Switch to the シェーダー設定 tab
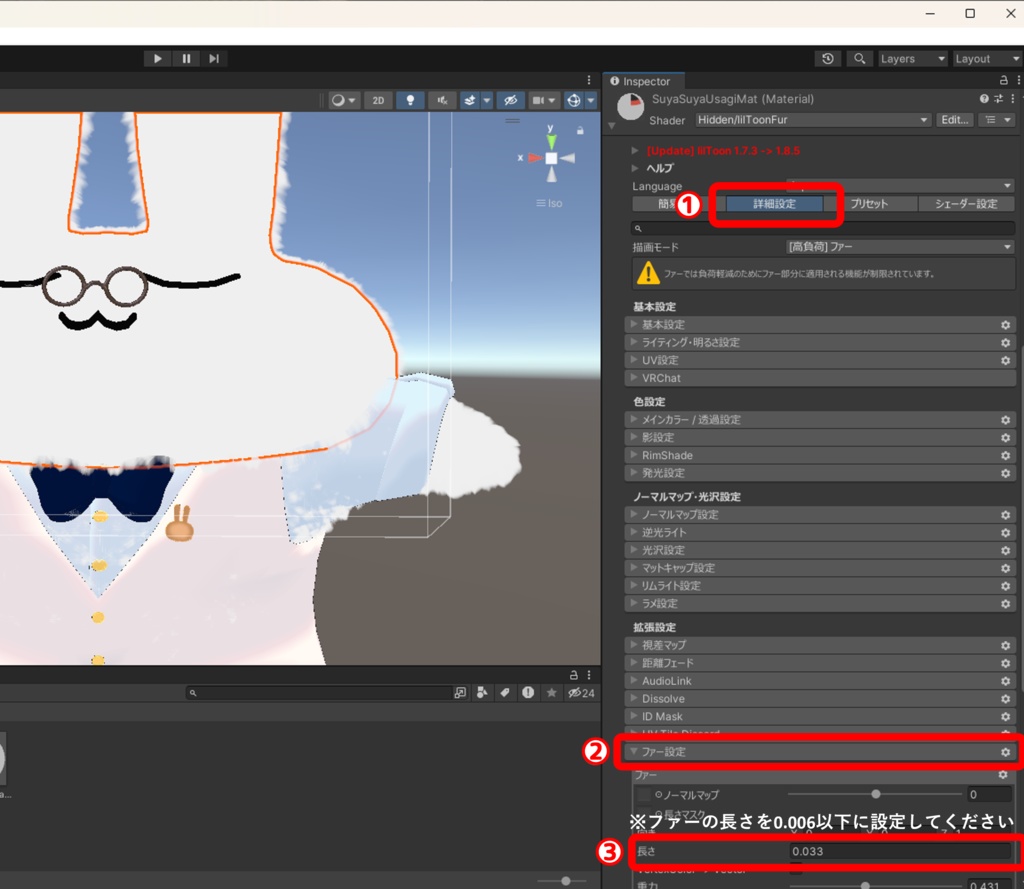 pos(966,204)
